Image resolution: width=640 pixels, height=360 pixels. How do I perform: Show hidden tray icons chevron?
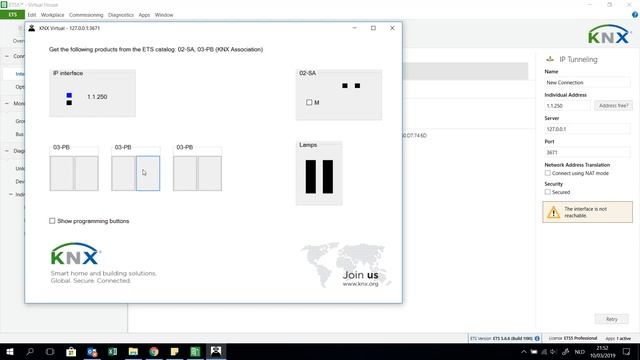524,351
